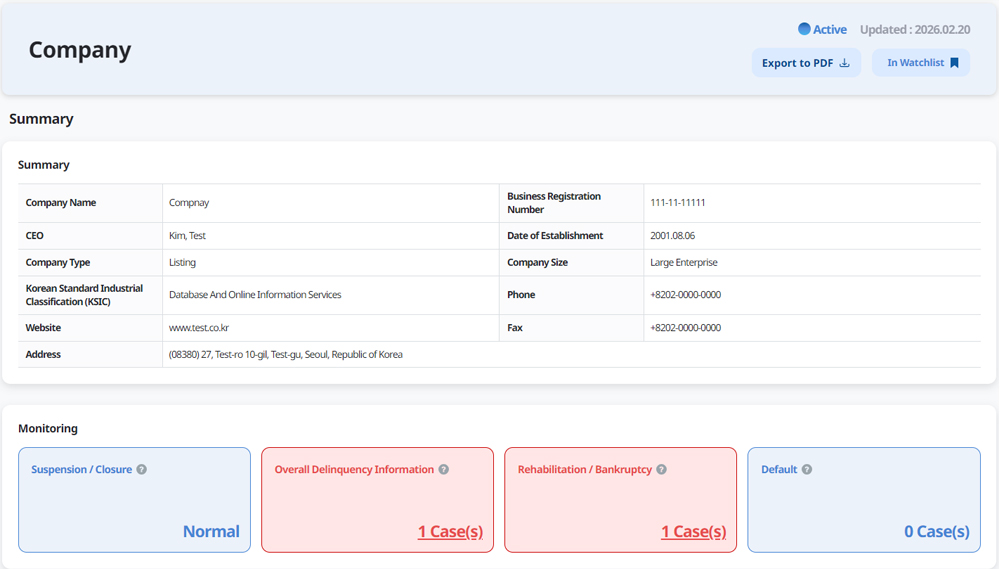Select the business registration number 111-11-11111
The height and width of the screenshot is (569, 1000).
point(678,203)
